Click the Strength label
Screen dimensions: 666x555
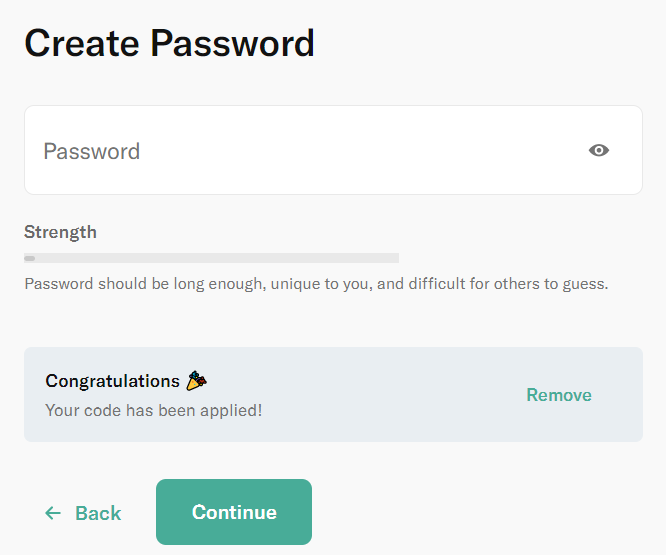click(60, 232)
